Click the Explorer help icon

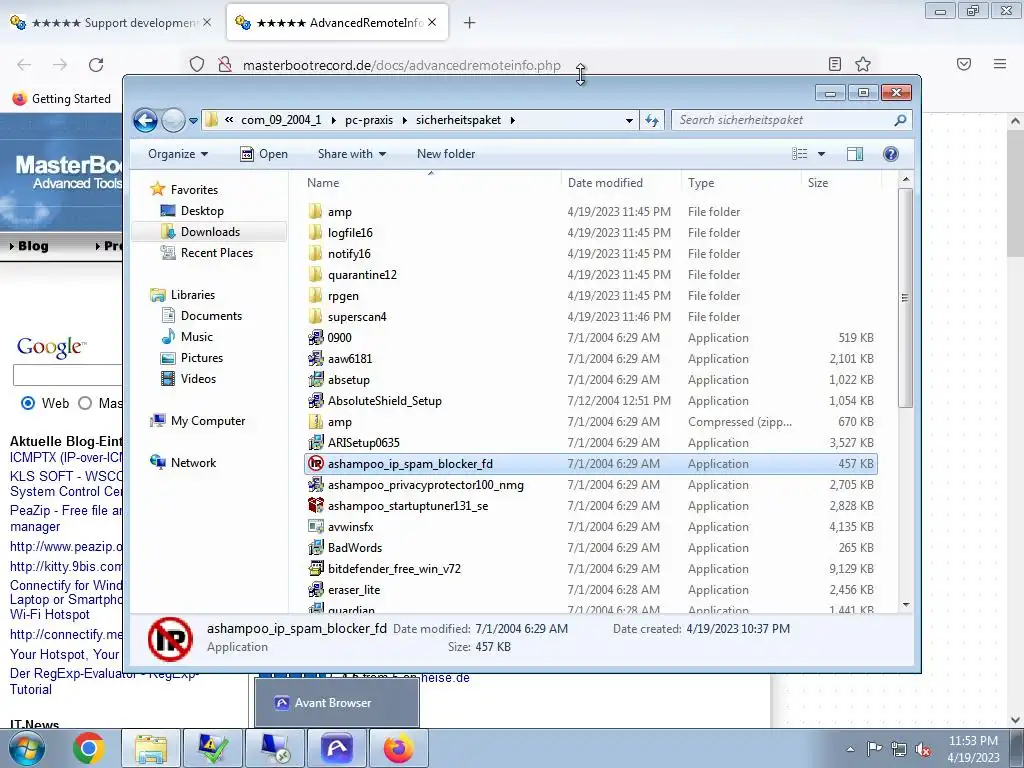click(x=891, y=154)
